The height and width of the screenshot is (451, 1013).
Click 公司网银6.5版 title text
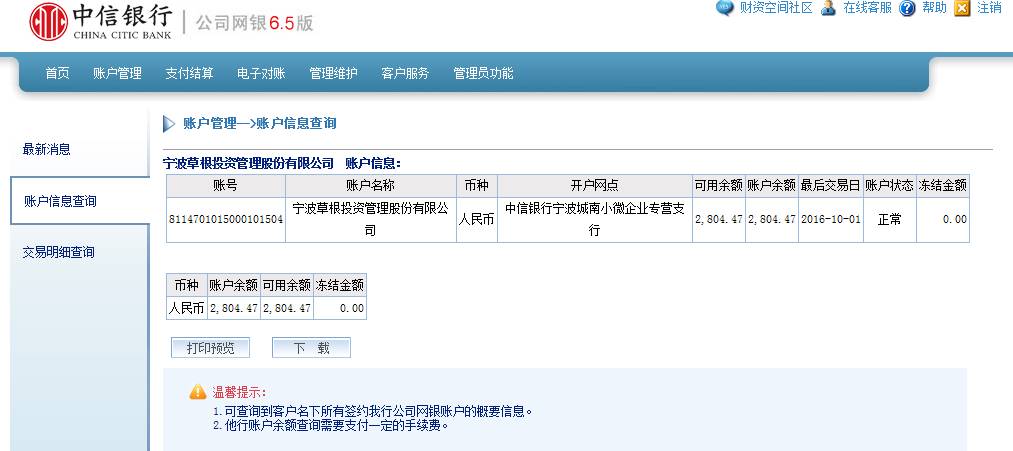point(255,24)
